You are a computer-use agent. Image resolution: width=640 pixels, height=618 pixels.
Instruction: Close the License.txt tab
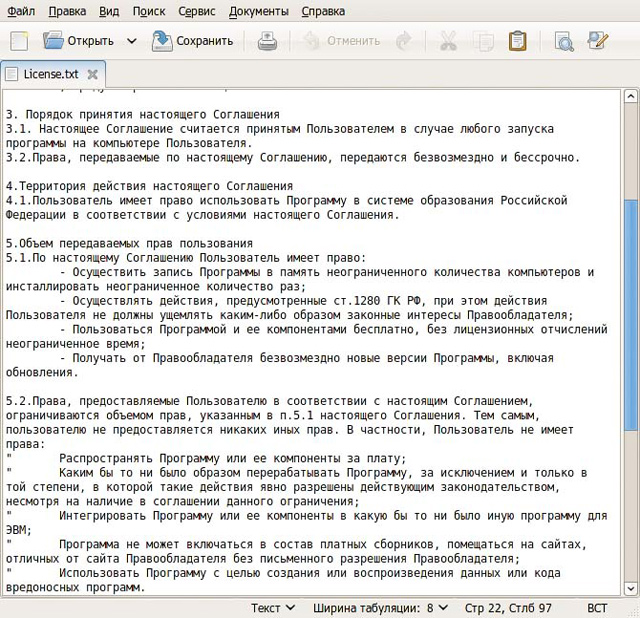93,74
